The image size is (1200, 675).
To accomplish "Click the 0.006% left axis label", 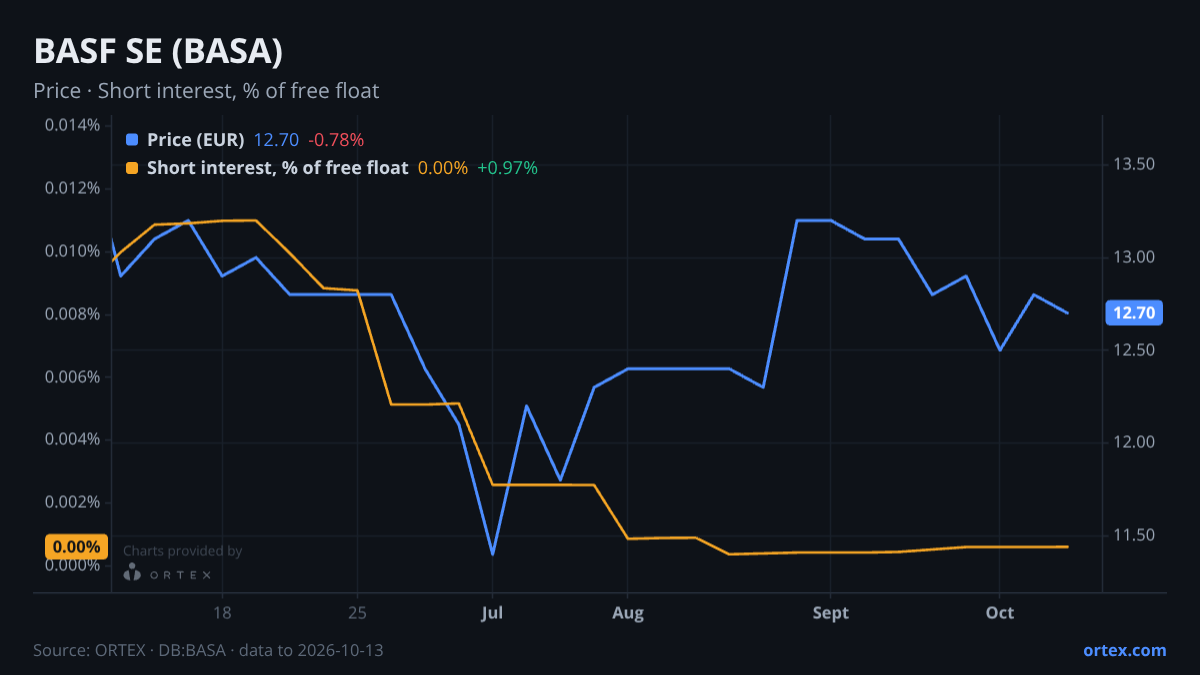I will [x=72, y=377].
